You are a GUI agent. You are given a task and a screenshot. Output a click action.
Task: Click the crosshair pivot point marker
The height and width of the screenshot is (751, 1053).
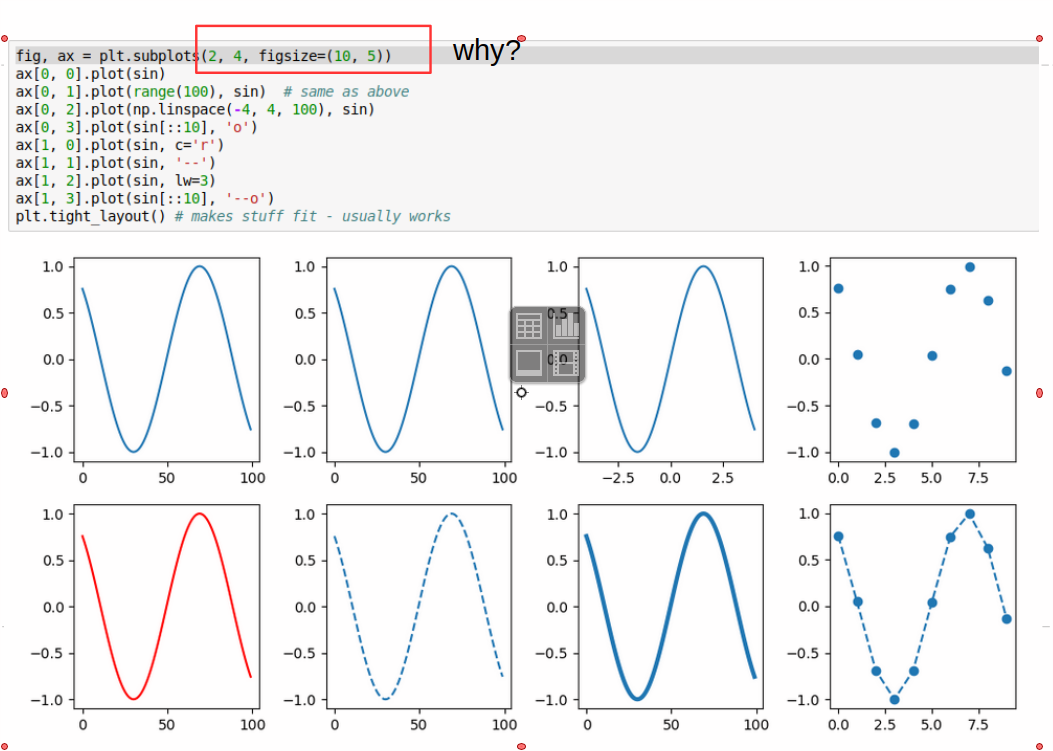pyautogui.click(x=522, y=392)
